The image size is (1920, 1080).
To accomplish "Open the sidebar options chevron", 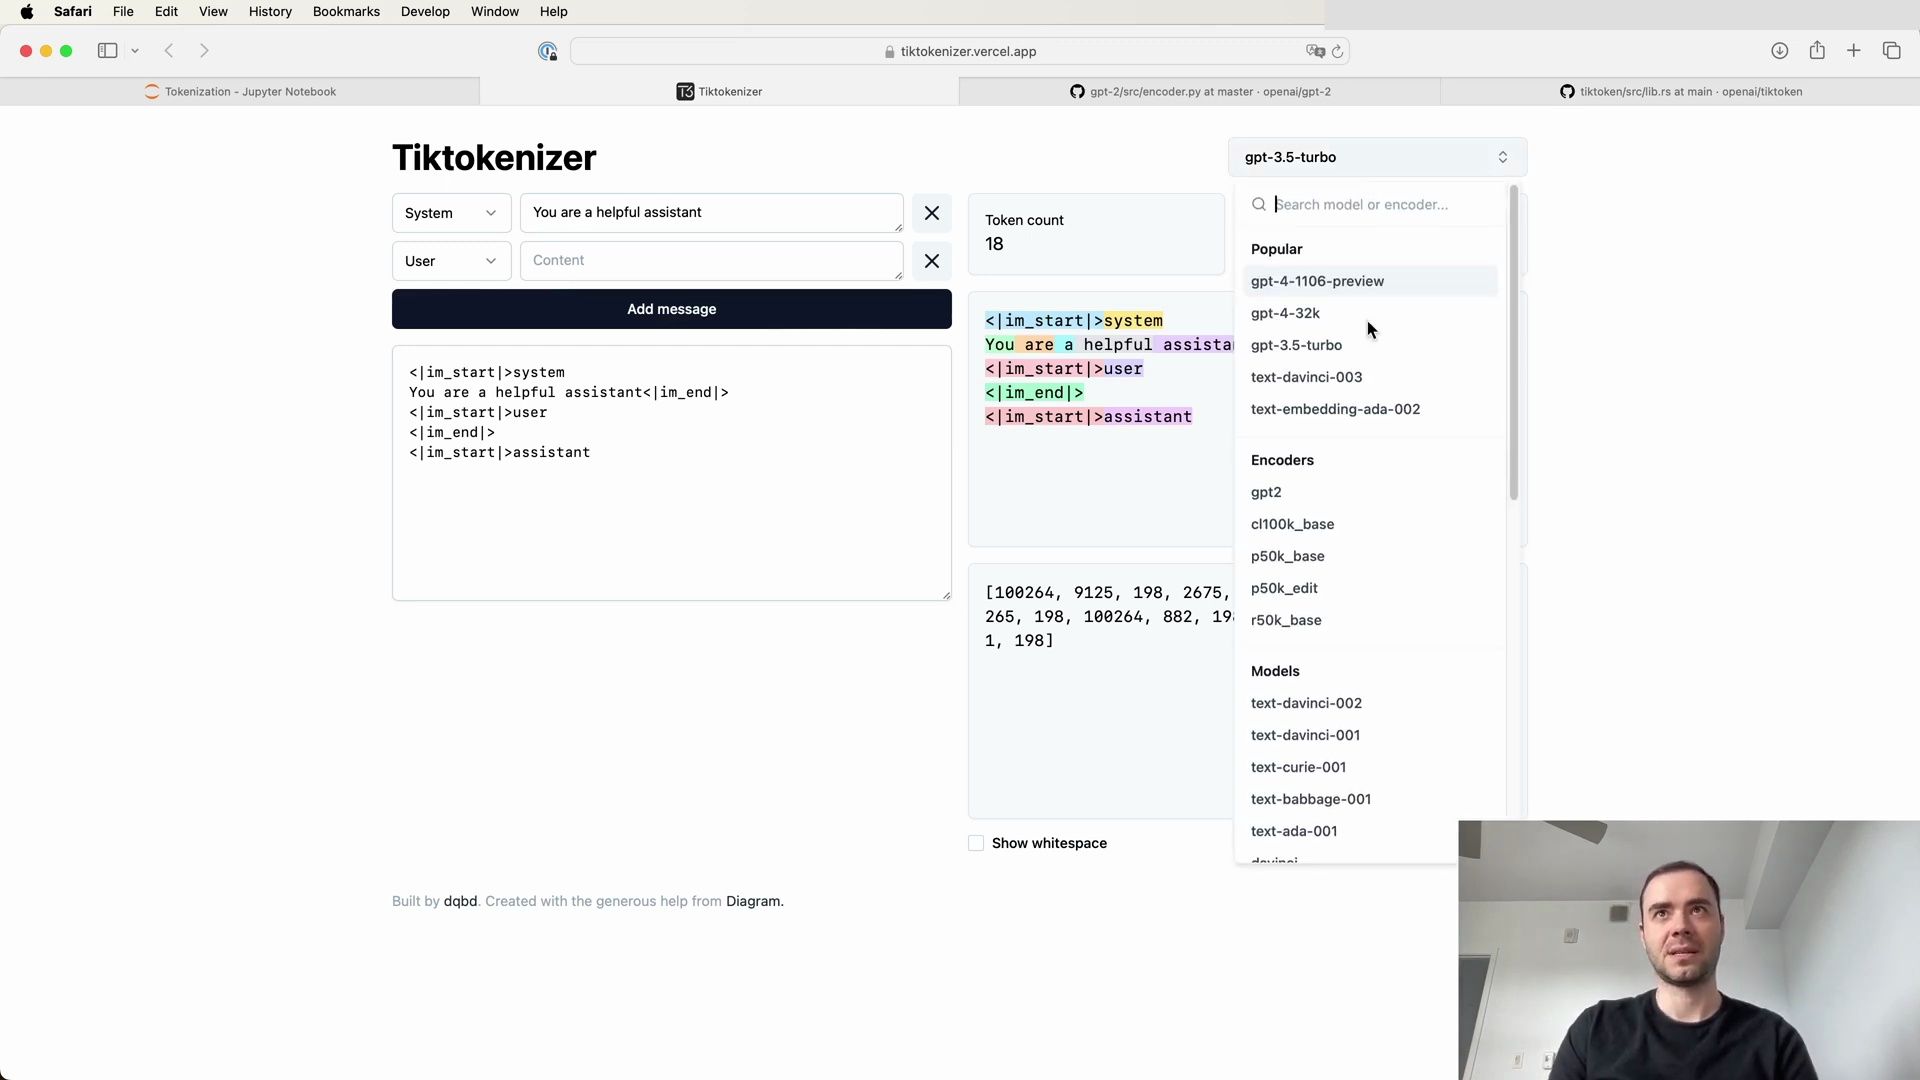I will 135,51.
